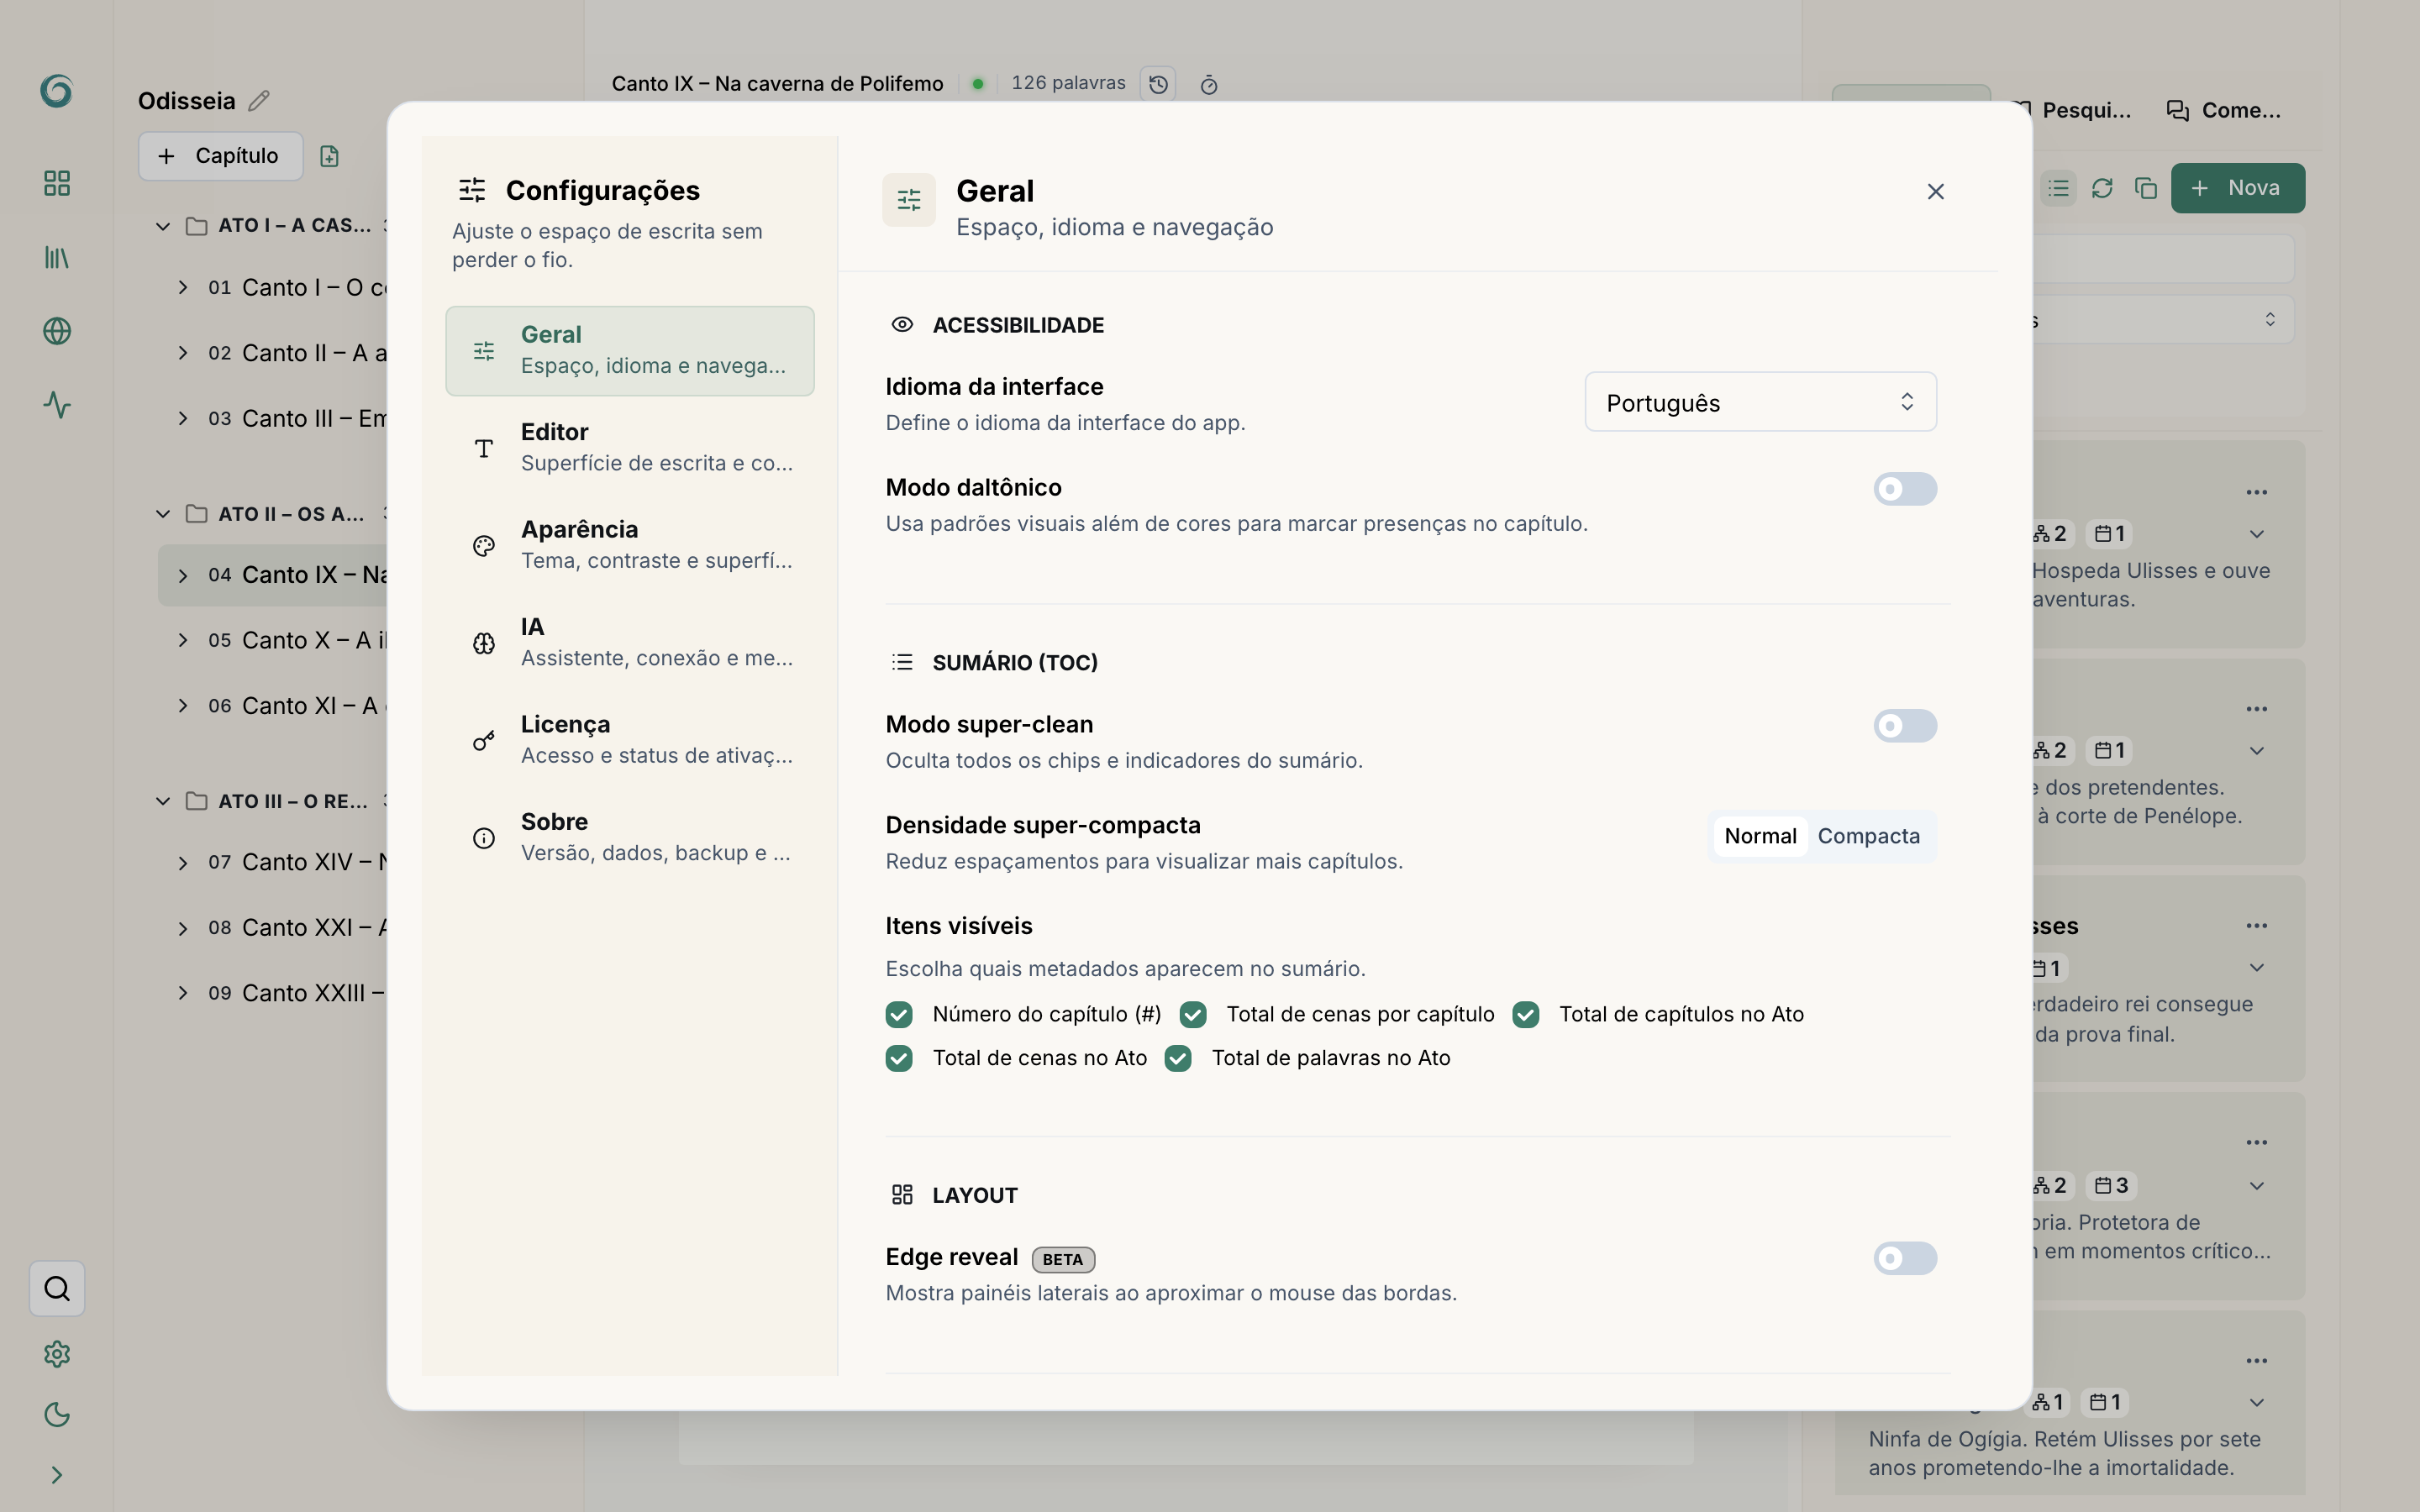This screenshot has height=1512, width=2420.
Task: Click the settings gear icon in sidebar
Action: (x=57, y=1354)
